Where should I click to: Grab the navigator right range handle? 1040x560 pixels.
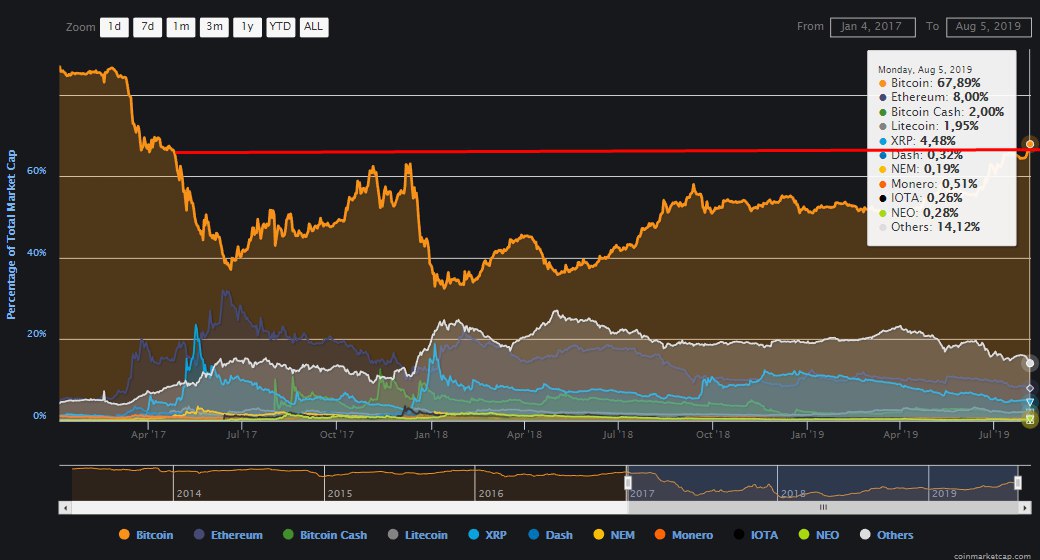(x=1018, y=482)
